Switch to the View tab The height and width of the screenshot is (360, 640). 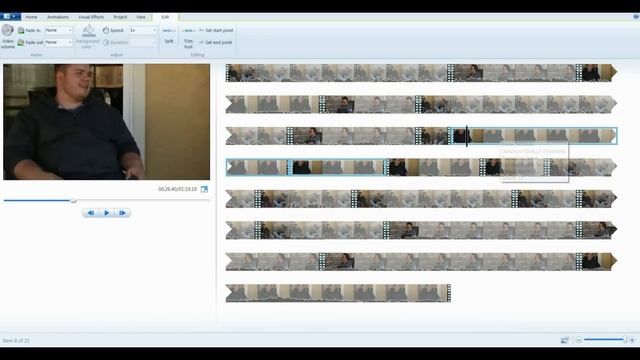tap(141, 17)
